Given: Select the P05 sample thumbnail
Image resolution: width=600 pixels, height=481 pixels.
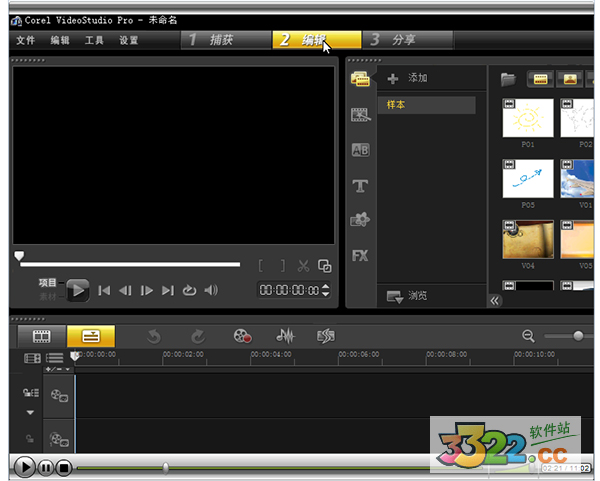Looking at the screenshot, I should [527, 179].
